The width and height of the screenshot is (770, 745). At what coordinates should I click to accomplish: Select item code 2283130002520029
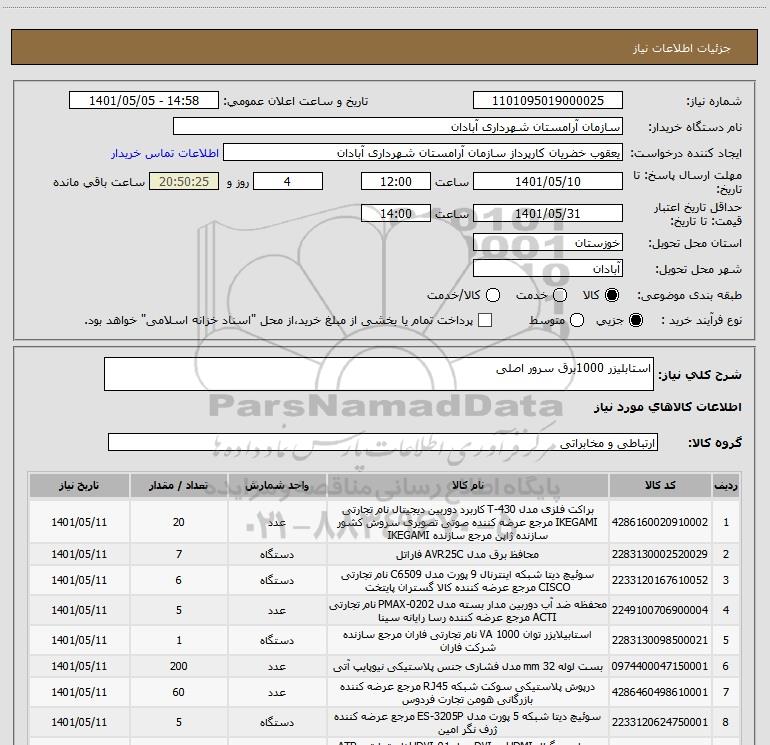(x=660, y=554)
